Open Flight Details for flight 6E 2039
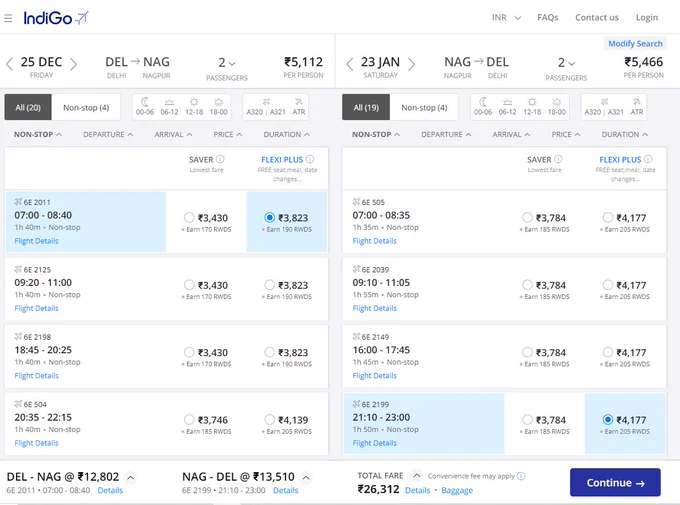The image size is (680, 505). [x=374, y=308]
